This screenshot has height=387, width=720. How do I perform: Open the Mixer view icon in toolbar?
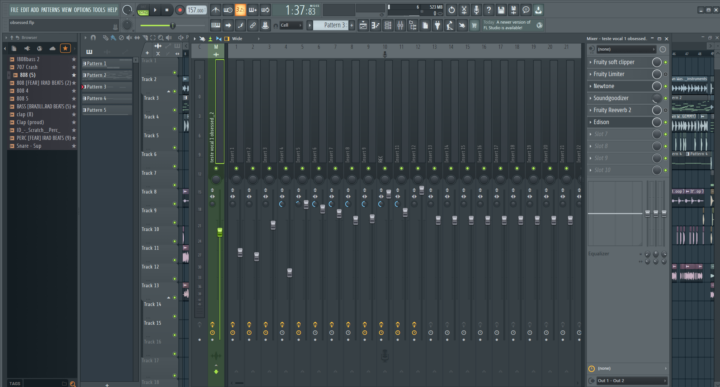point(400,25)
